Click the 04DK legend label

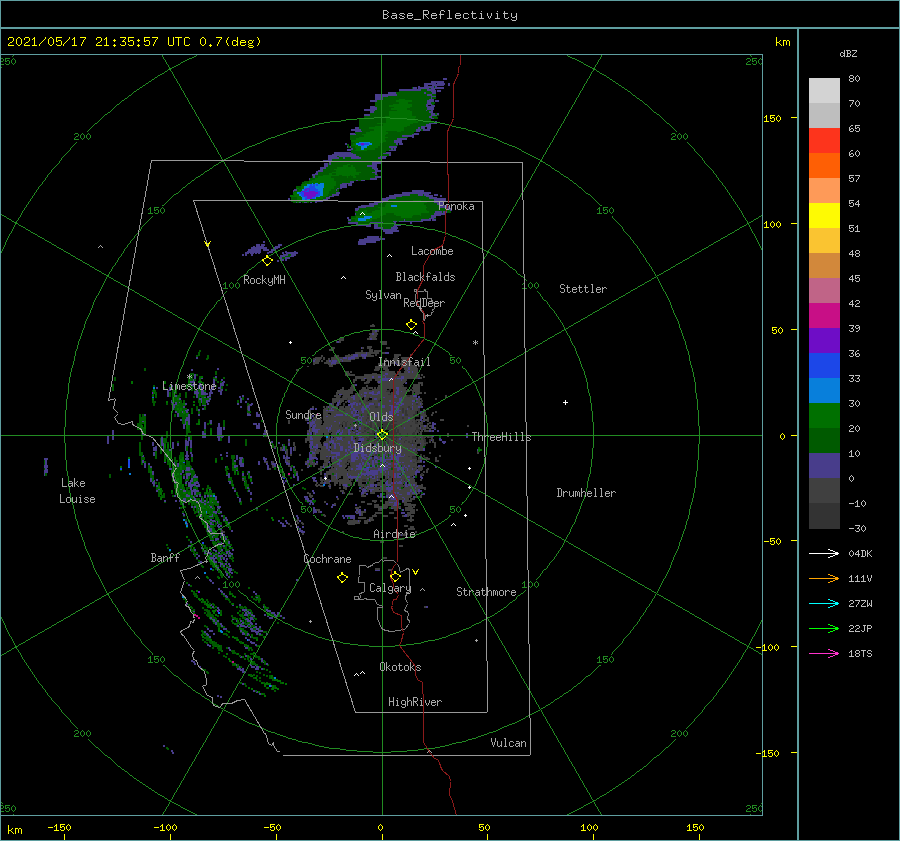(x=860, y=553)
